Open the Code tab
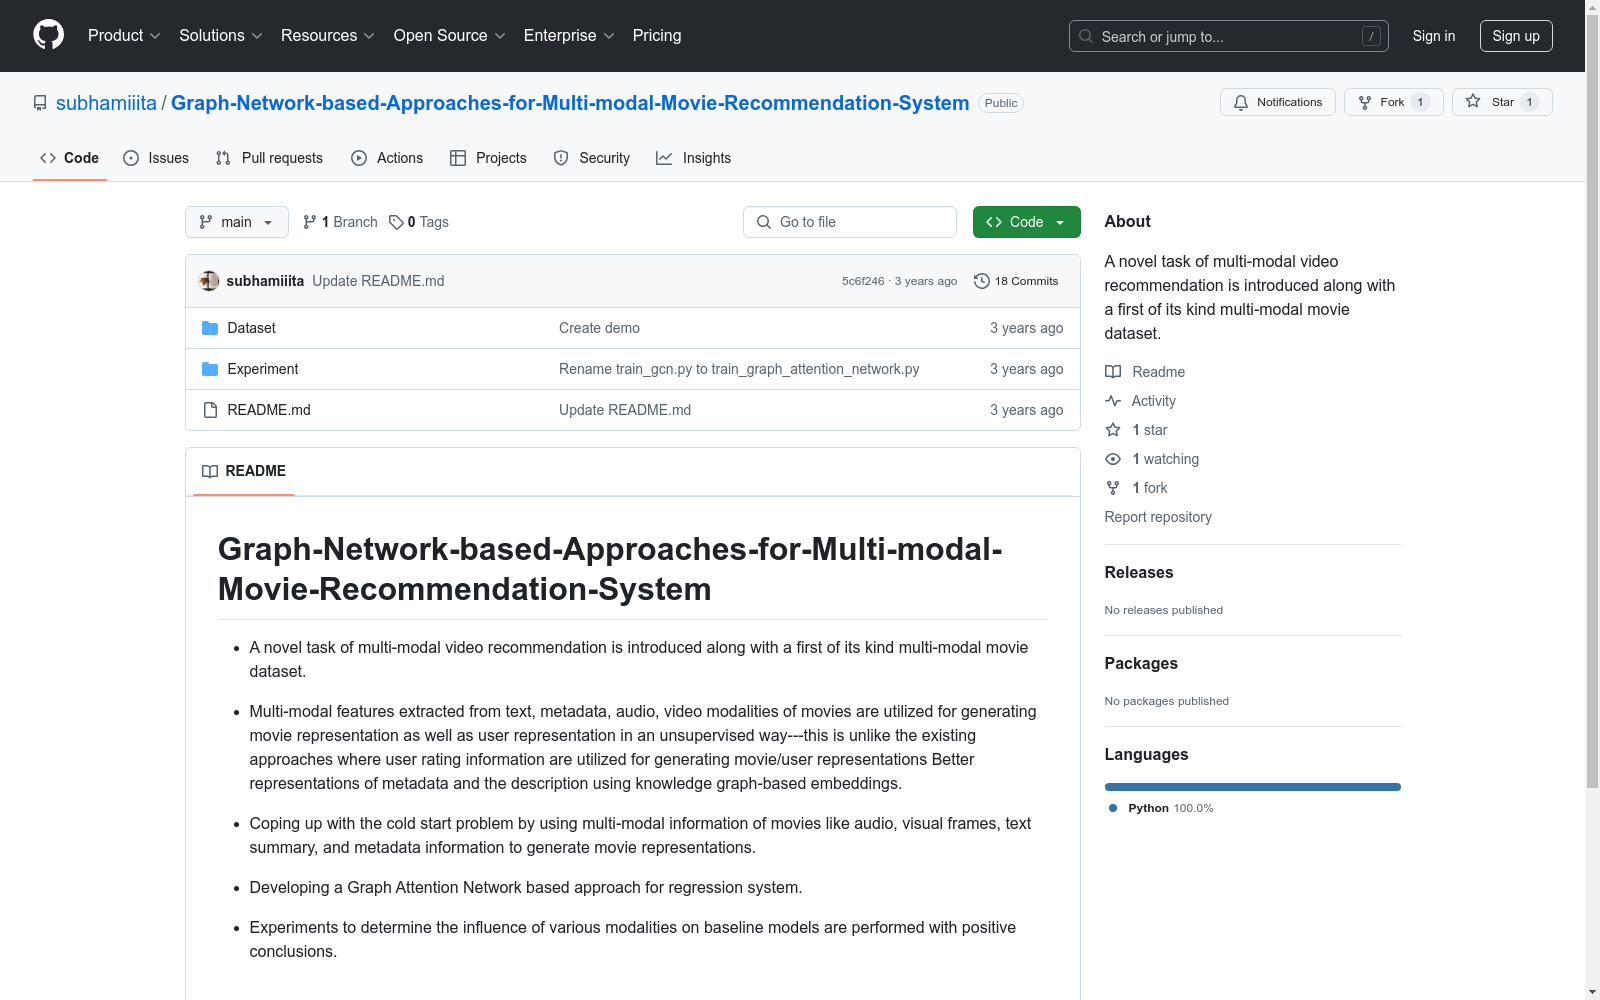Image resolution: width=1600 pixels, height=1000 pixels. (x=70, y=158)
